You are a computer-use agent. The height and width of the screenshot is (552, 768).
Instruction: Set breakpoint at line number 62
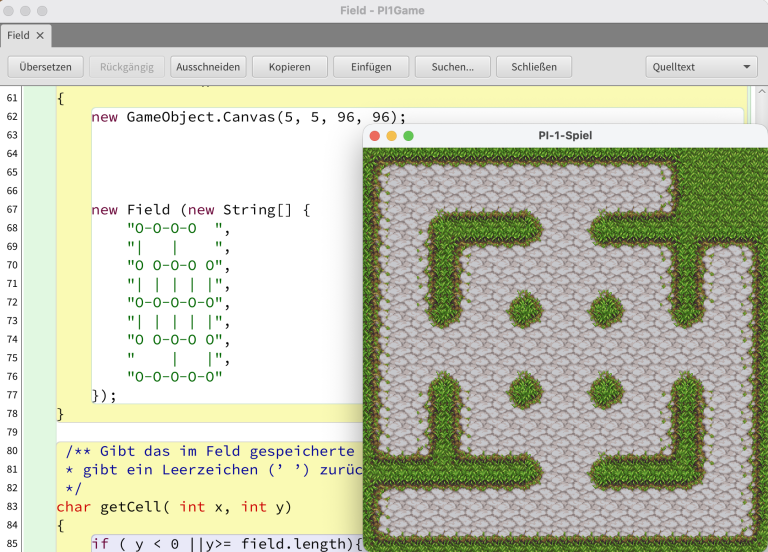point(12,117)
